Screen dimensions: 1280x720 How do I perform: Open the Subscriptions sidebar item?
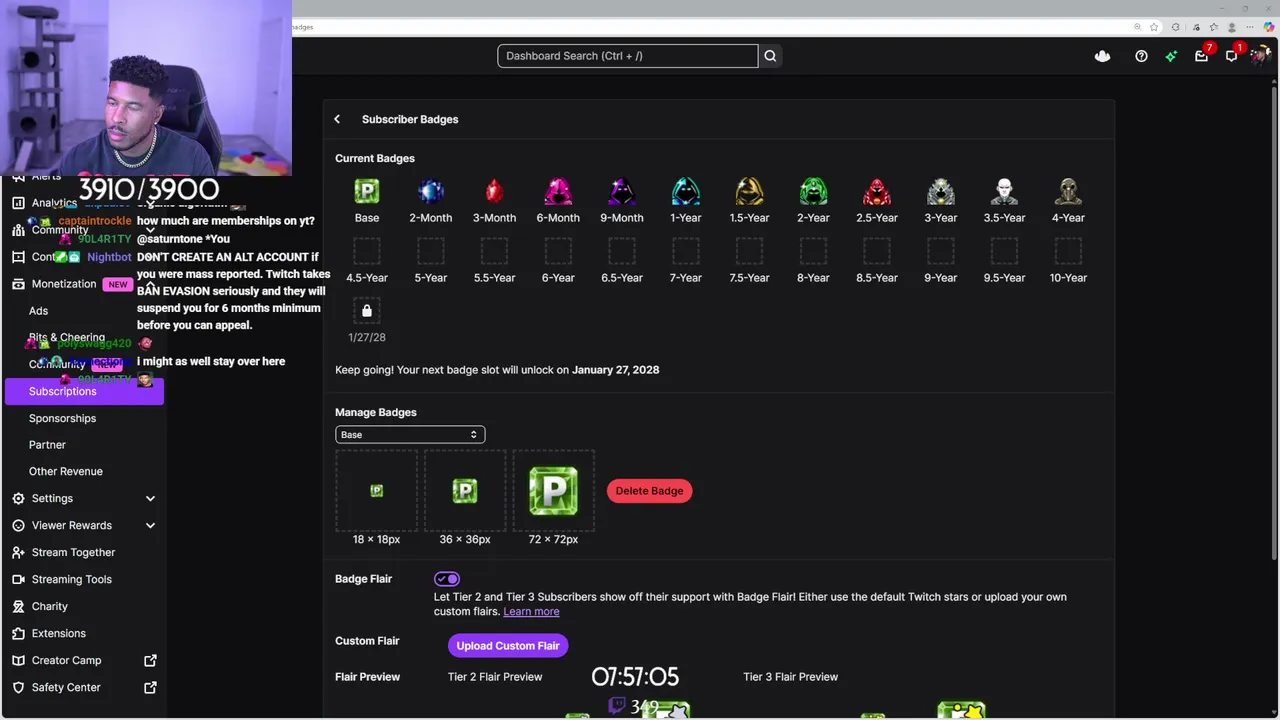coord(84,391)
